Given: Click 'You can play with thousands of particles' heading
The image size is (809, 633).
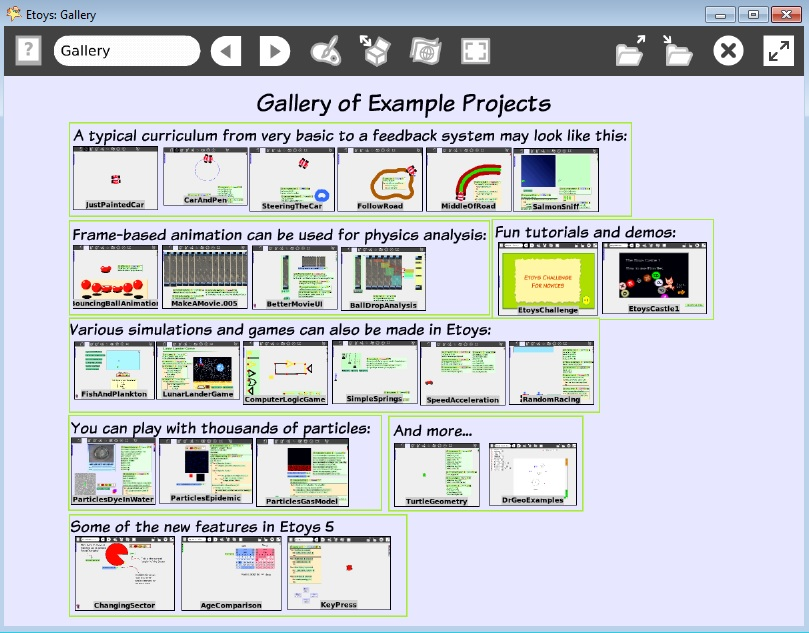Looking at the screenshot, I should pyautogui.click(x=221, y=428).
